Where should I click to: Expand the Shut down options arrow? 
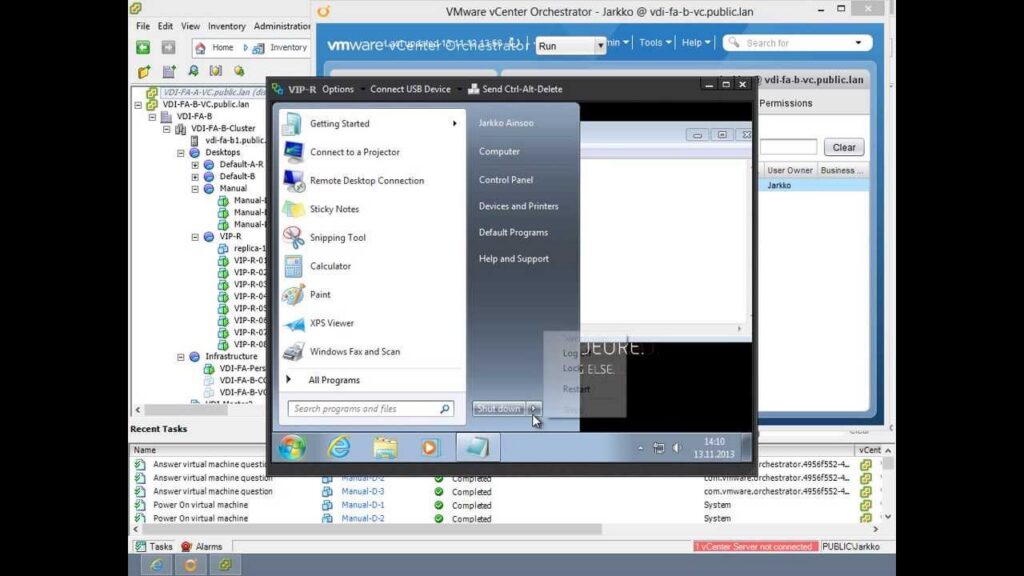534,408
